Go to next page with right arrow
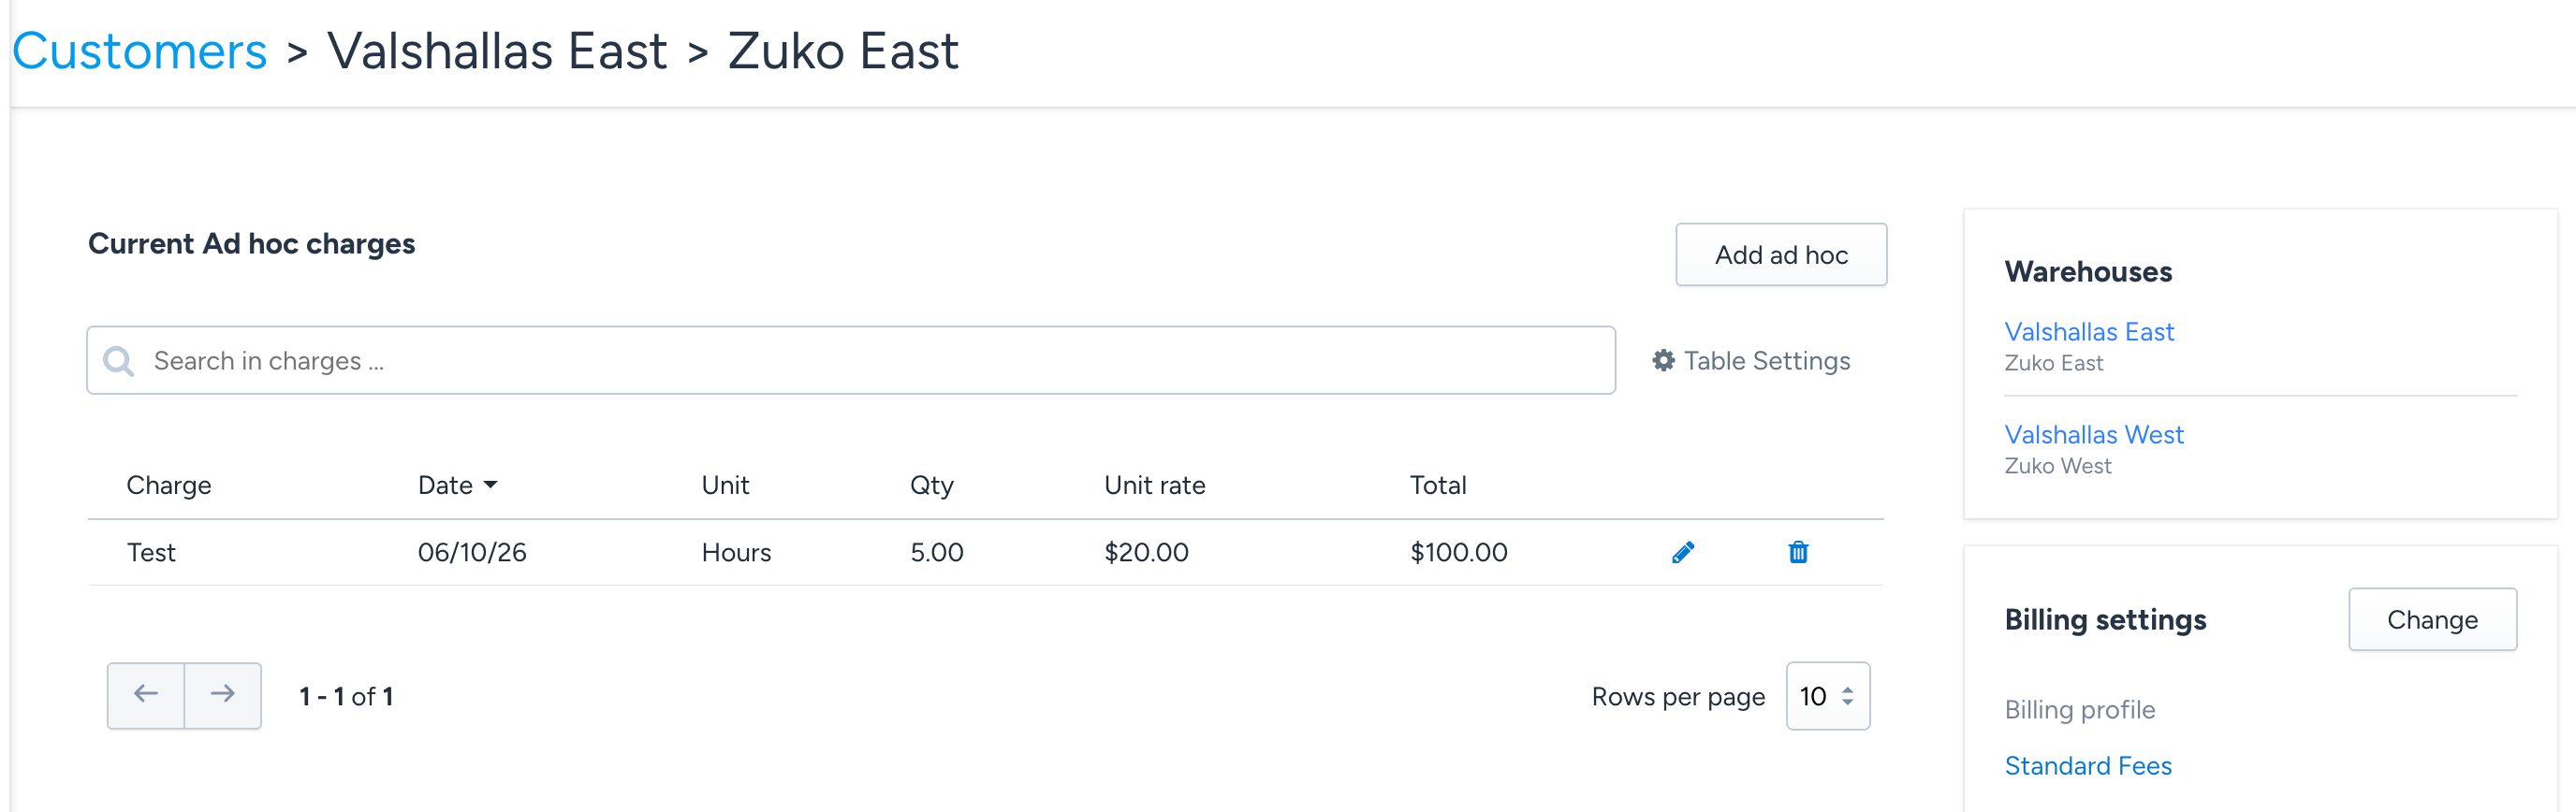2576x812 pixels. 223,695
